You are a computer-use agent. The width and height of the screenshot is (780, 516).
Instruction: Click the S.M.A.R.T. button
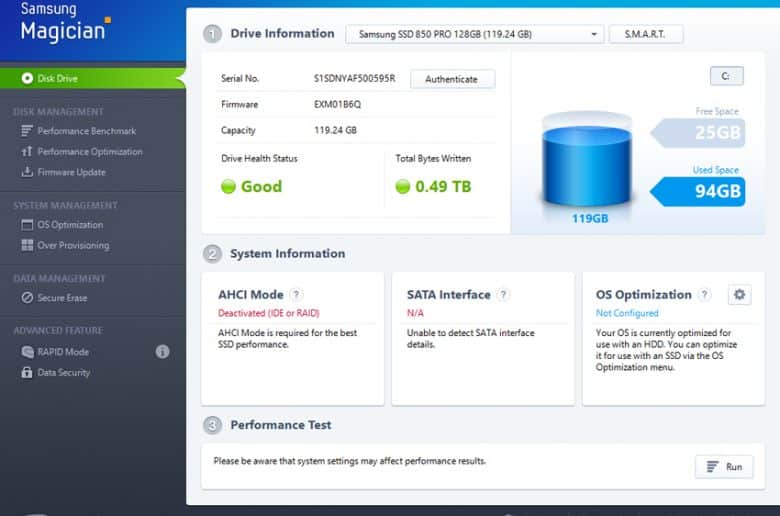coord(646,34)
